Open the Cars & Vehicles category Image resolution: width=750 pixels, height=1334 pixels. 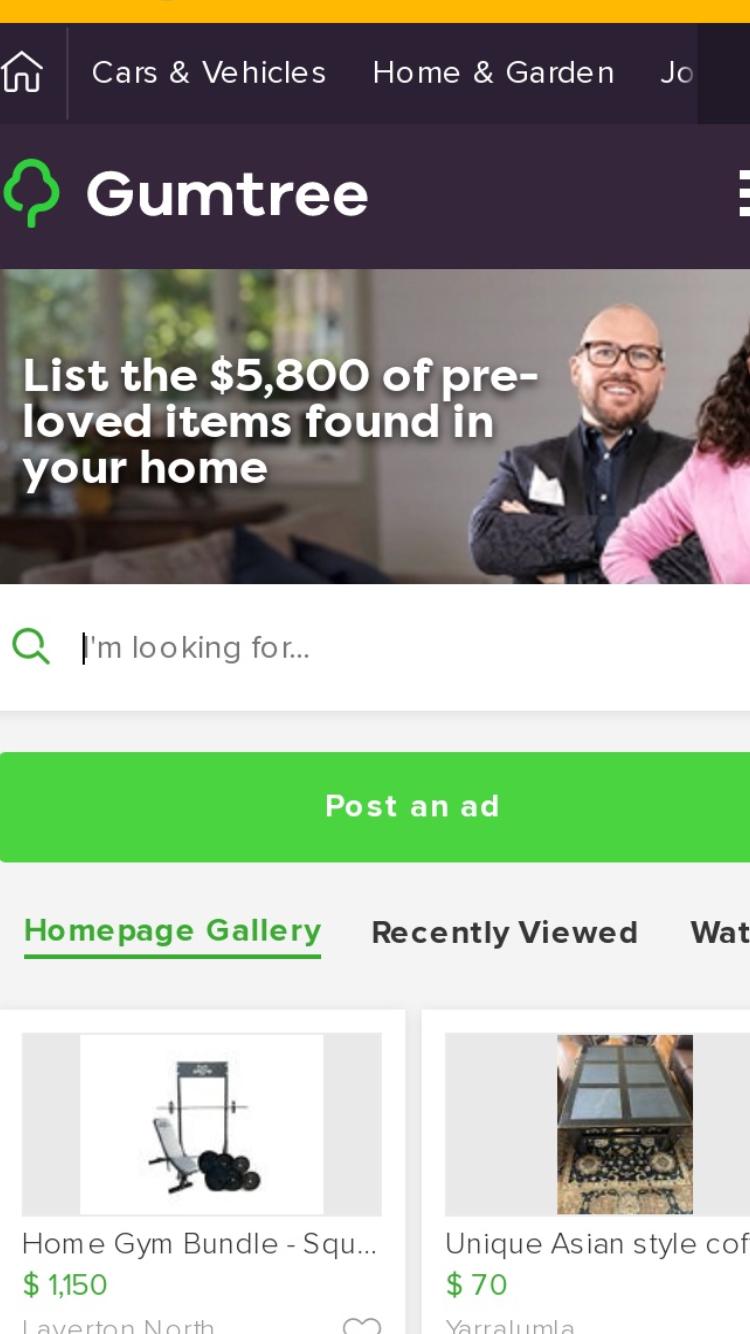(209, 73)
